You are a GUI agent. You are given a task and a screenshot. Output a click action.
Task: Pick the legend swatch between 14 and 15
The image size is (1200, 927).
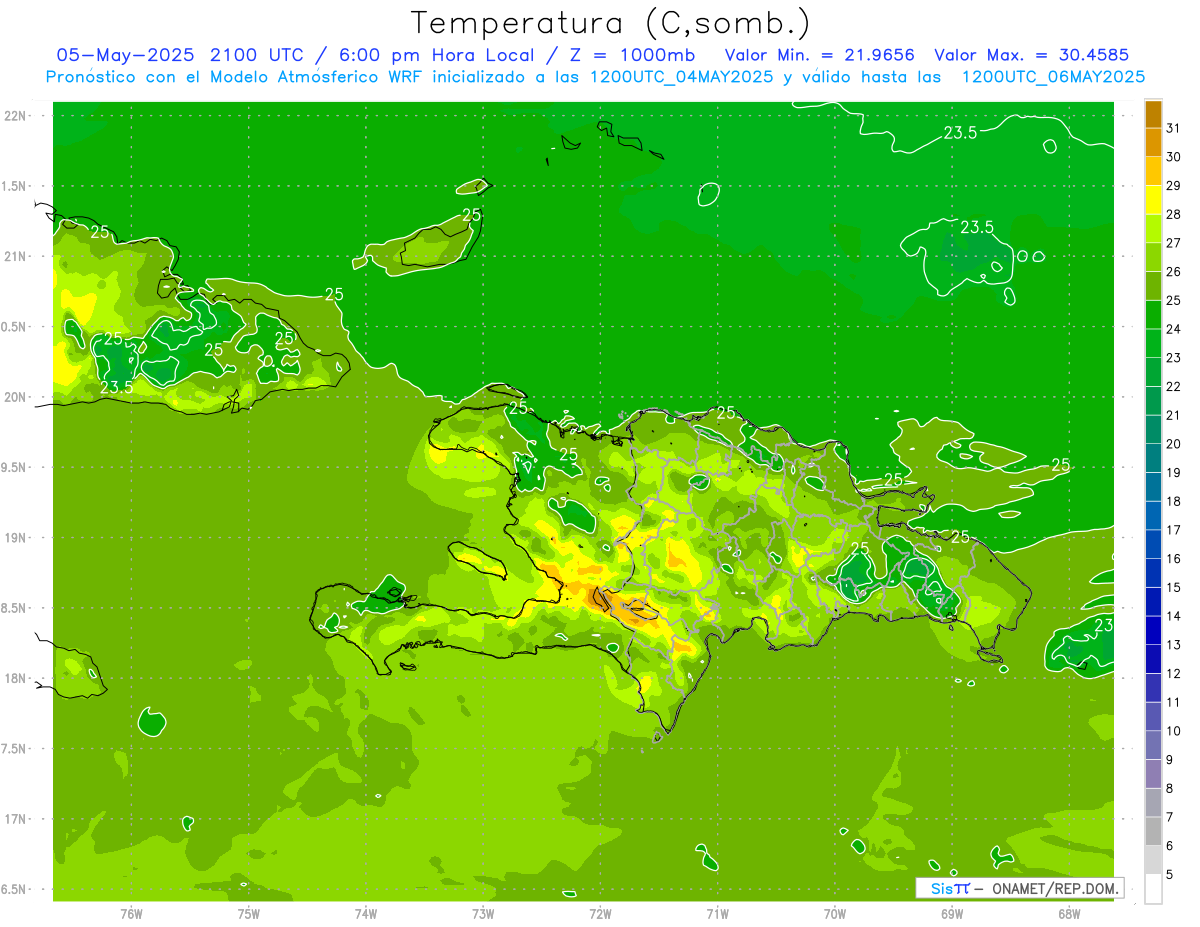tap(1153, 602)
